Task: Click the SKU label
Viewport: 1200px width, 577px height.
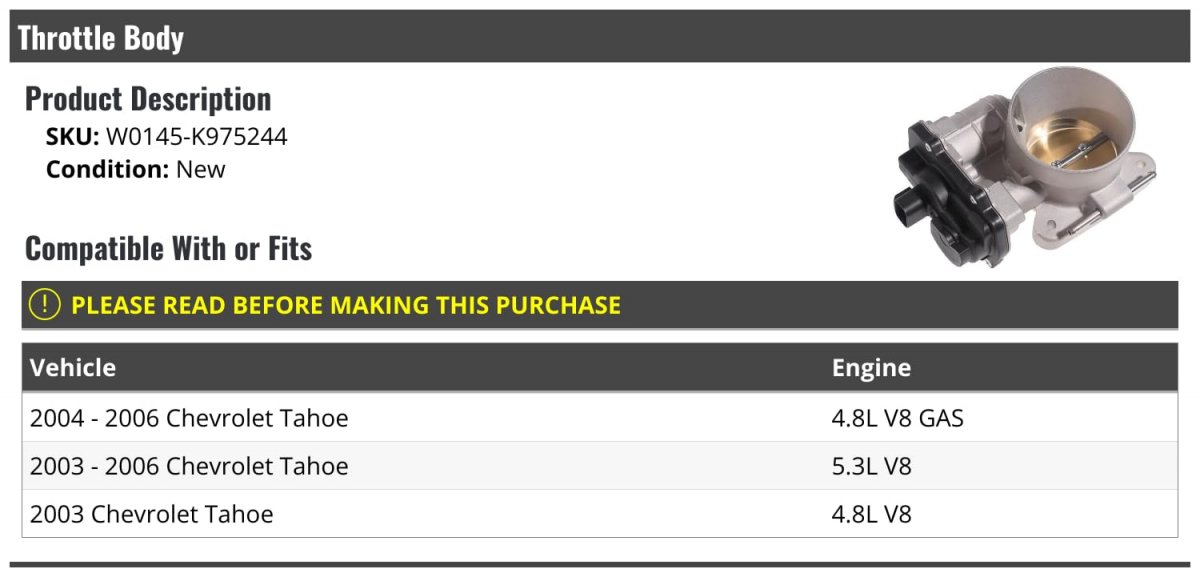Action: 73,137
